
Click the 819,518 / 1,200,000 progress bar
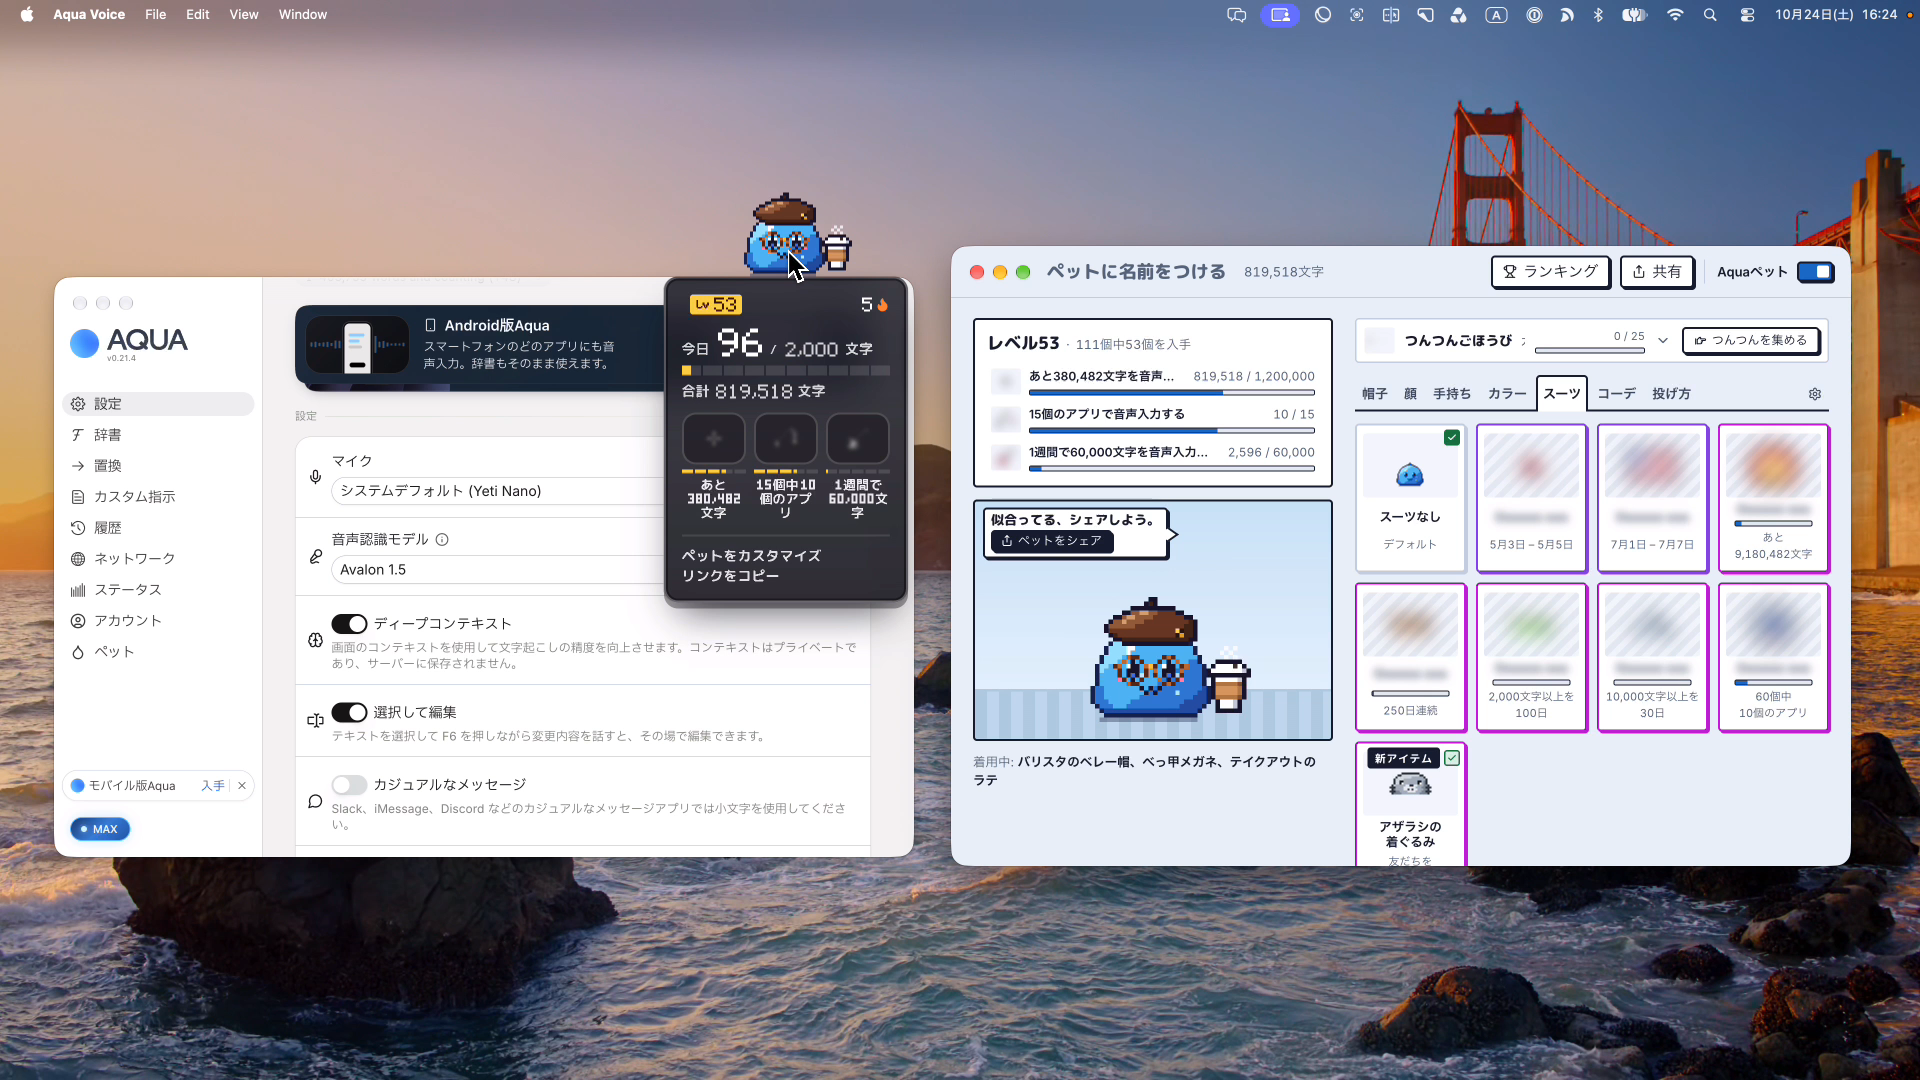[x=1171, y=393]
